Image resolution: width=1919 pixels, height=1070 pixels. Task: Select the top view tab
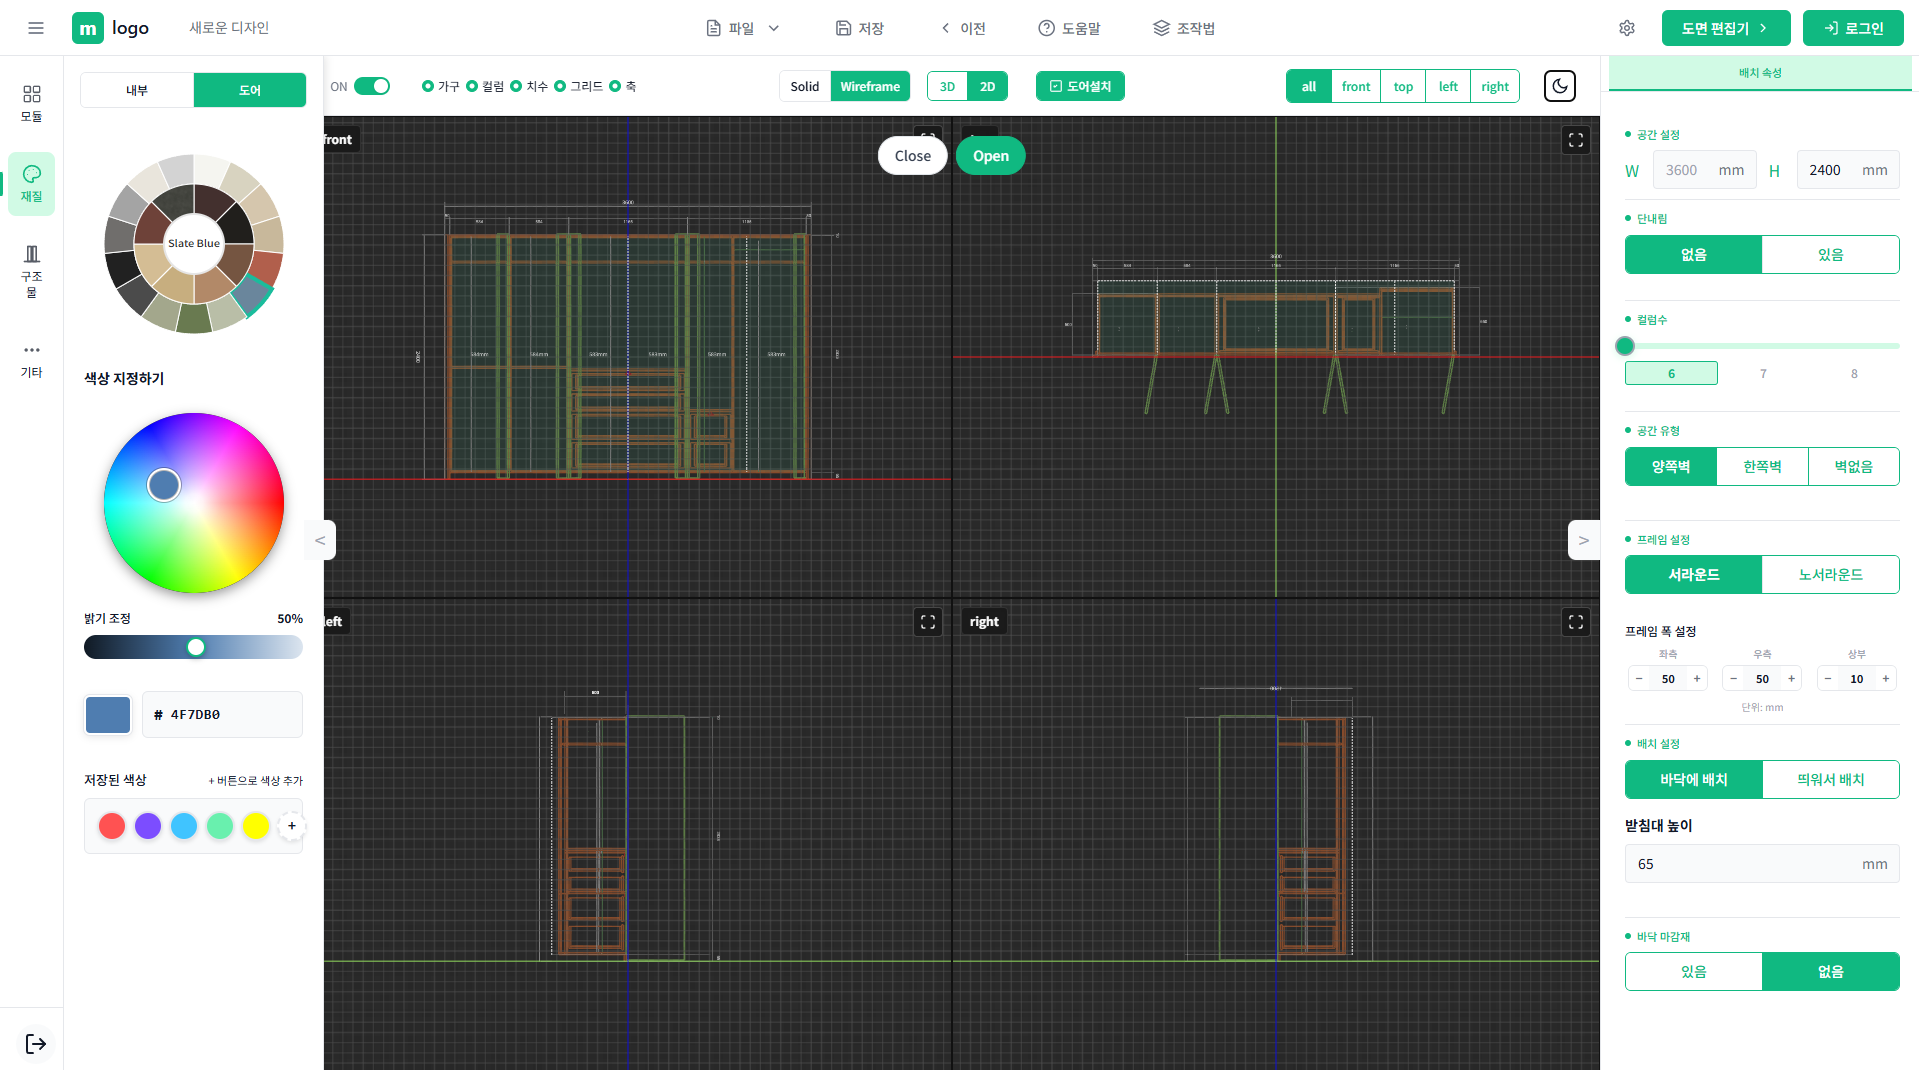[1403, 86]
